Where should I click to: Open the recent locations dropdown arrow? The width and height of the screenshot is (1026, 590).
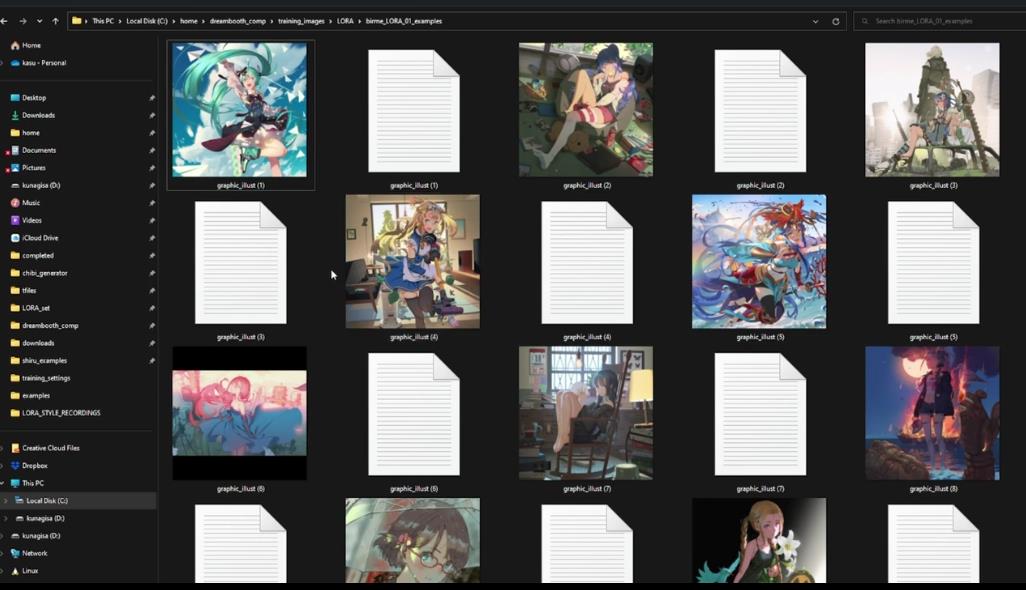click(39, 21)
